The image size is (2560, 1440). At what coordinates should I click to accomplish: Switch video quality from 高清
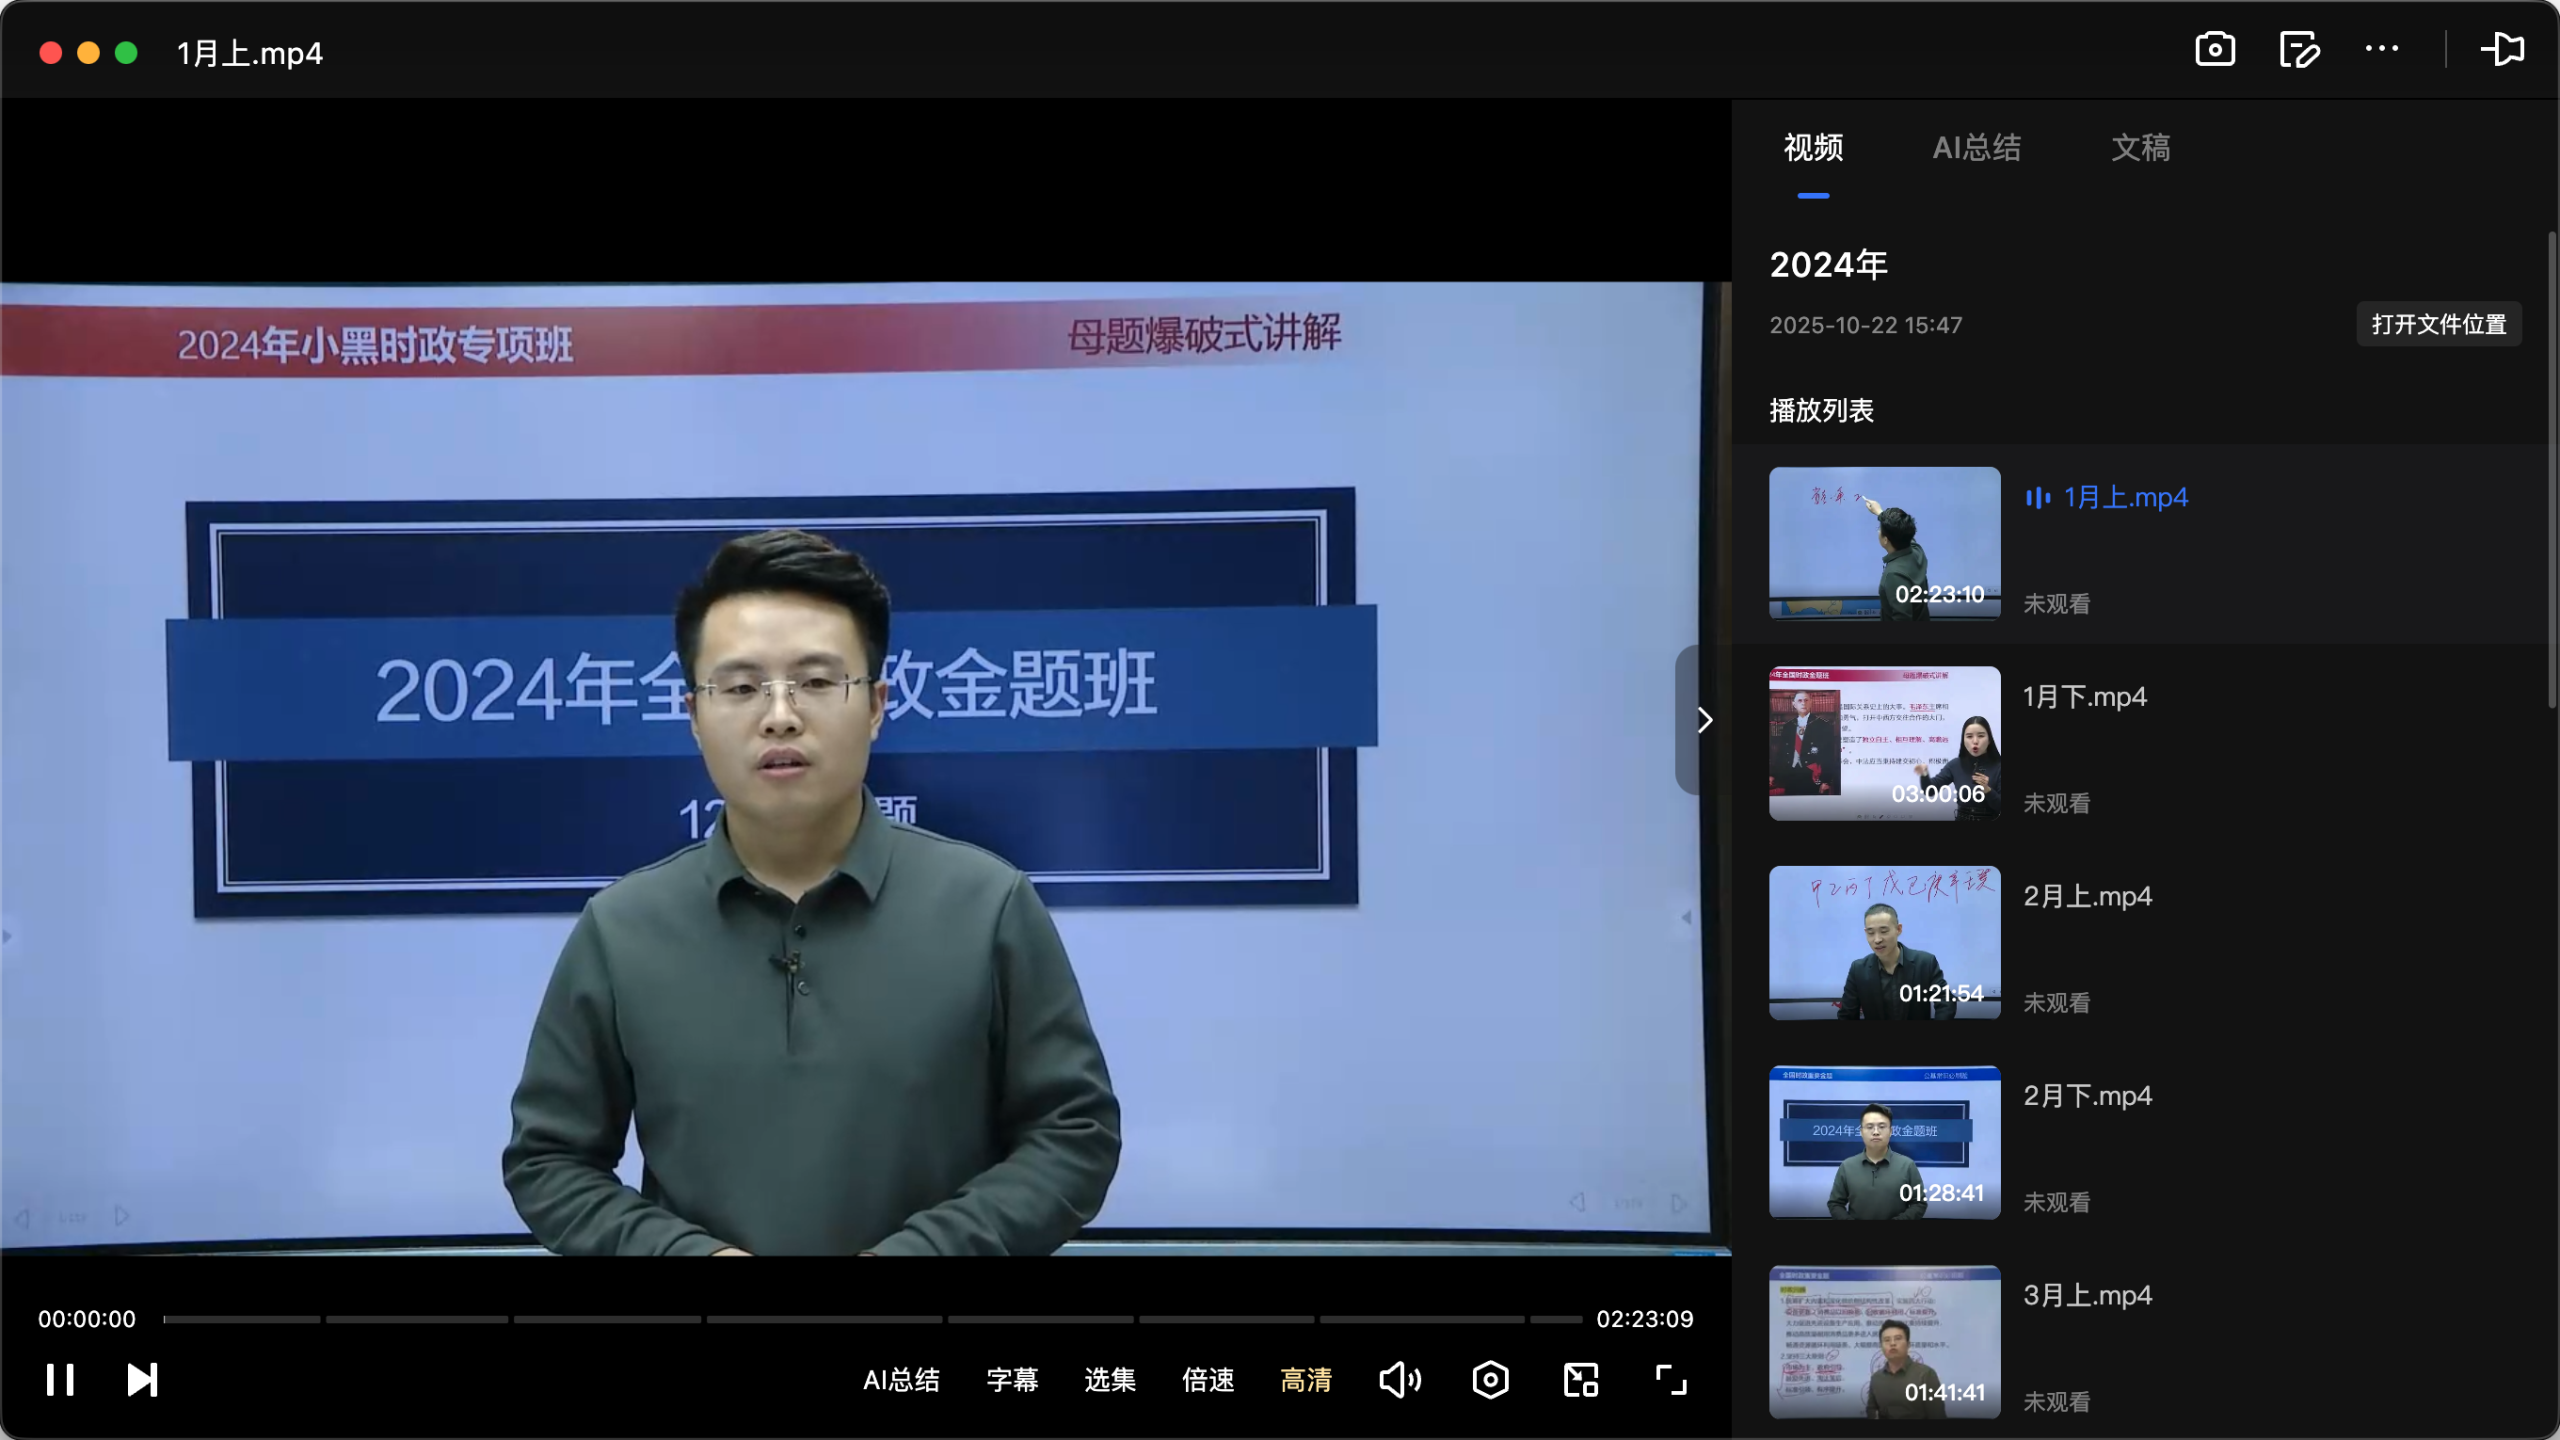click(x=1306, y=1380)
